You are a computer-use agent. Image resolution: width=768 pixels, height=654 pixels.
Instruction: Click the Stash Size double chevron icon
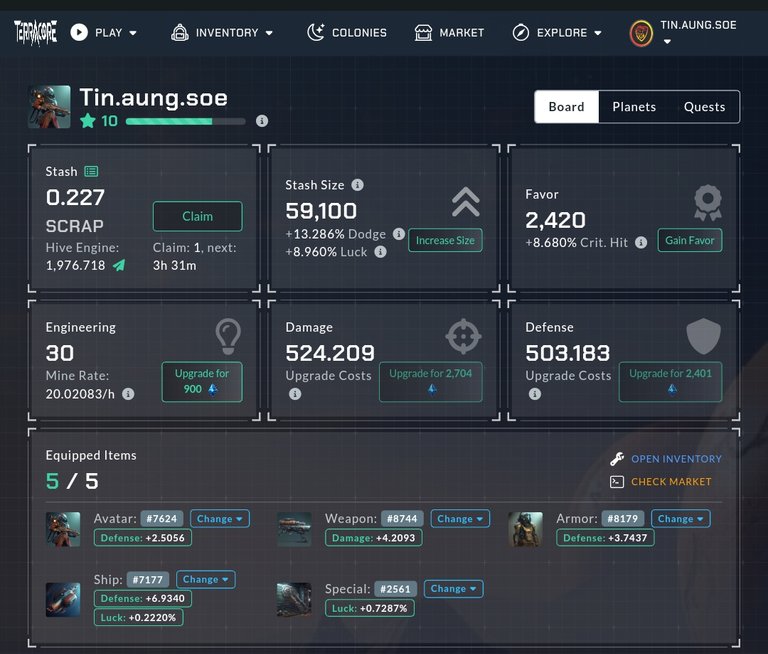466,202
